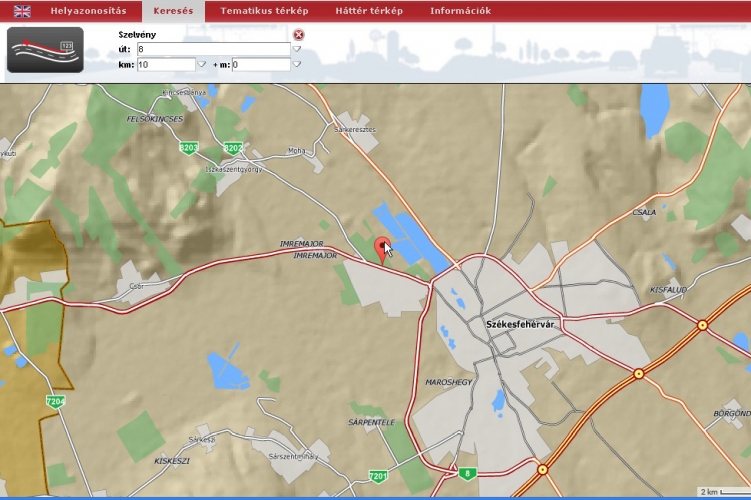
Task: Expand the + m meters dropdown
Action: coord(297,64)
